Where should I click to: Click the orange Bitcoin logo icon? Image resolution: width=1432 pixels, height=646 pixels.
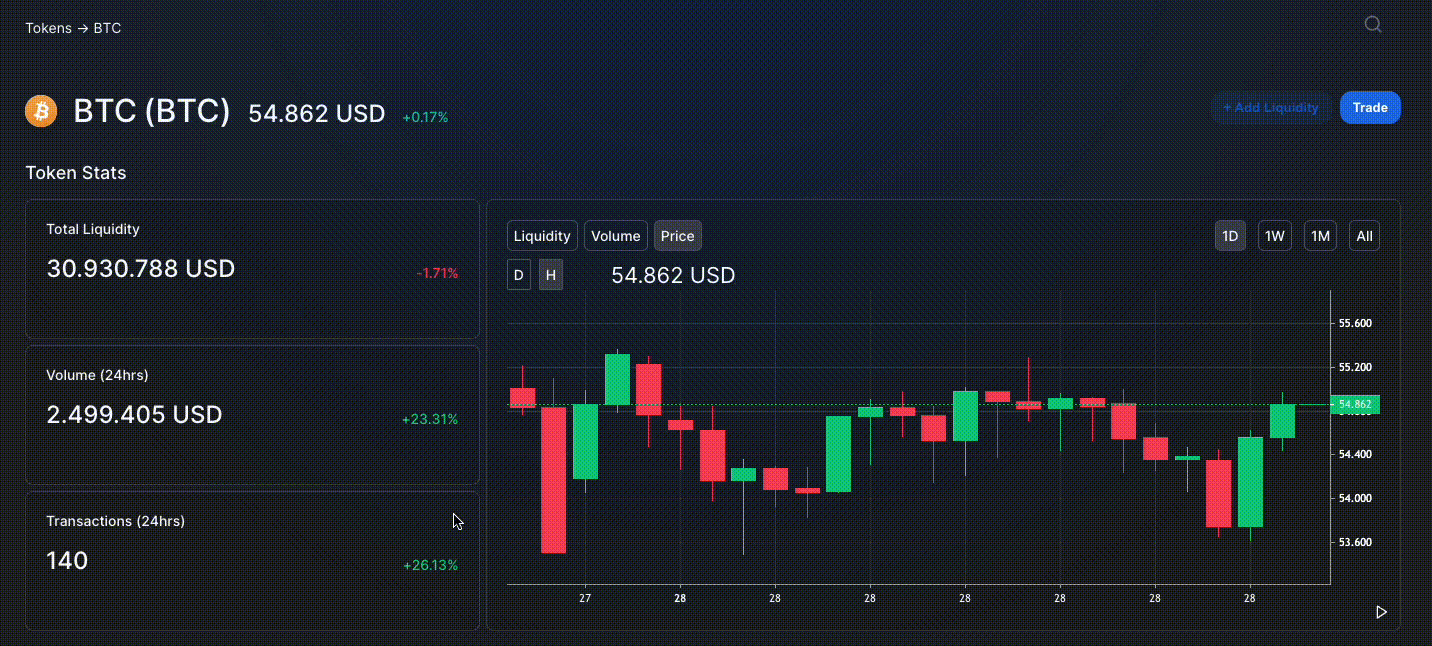(41, 111)
